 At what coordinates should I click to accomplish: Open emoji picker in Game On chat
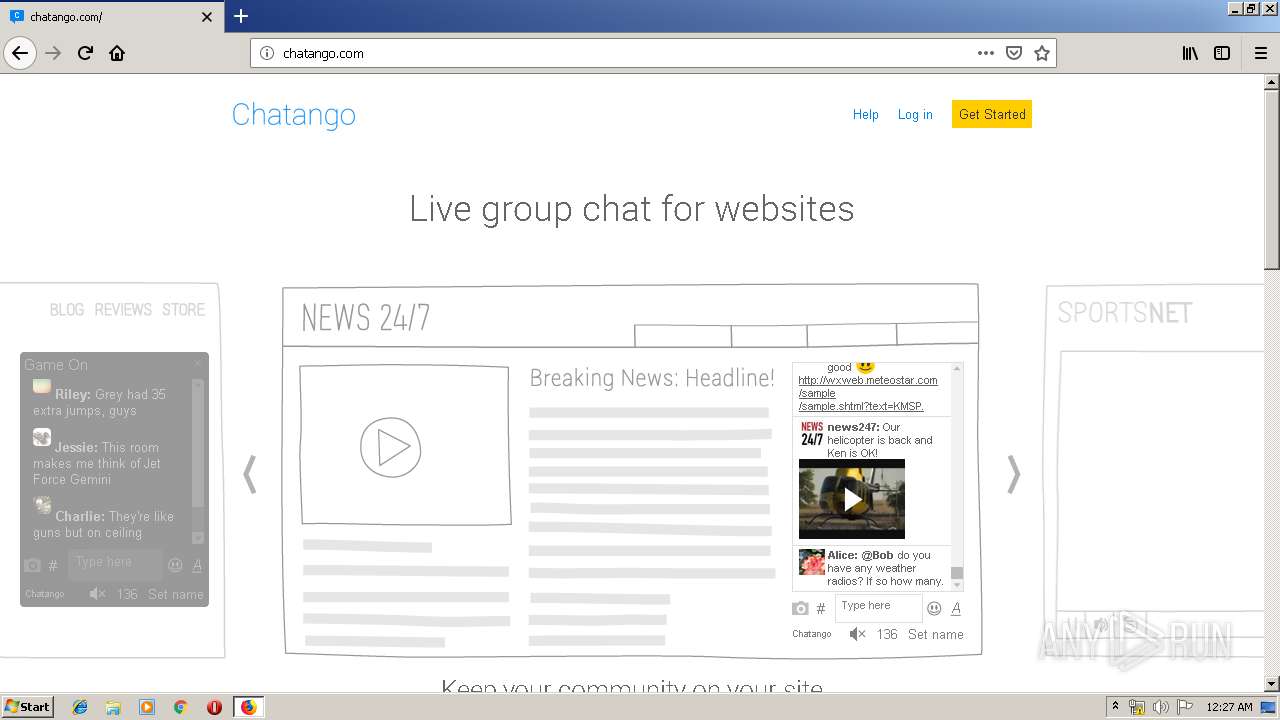pos(175,565)
